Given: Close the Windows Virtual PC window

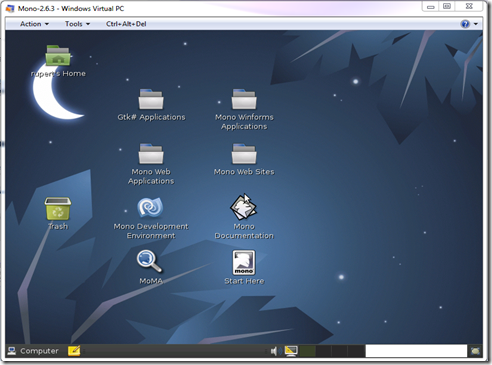Looking at the screenshot, I should click(469, 7).
